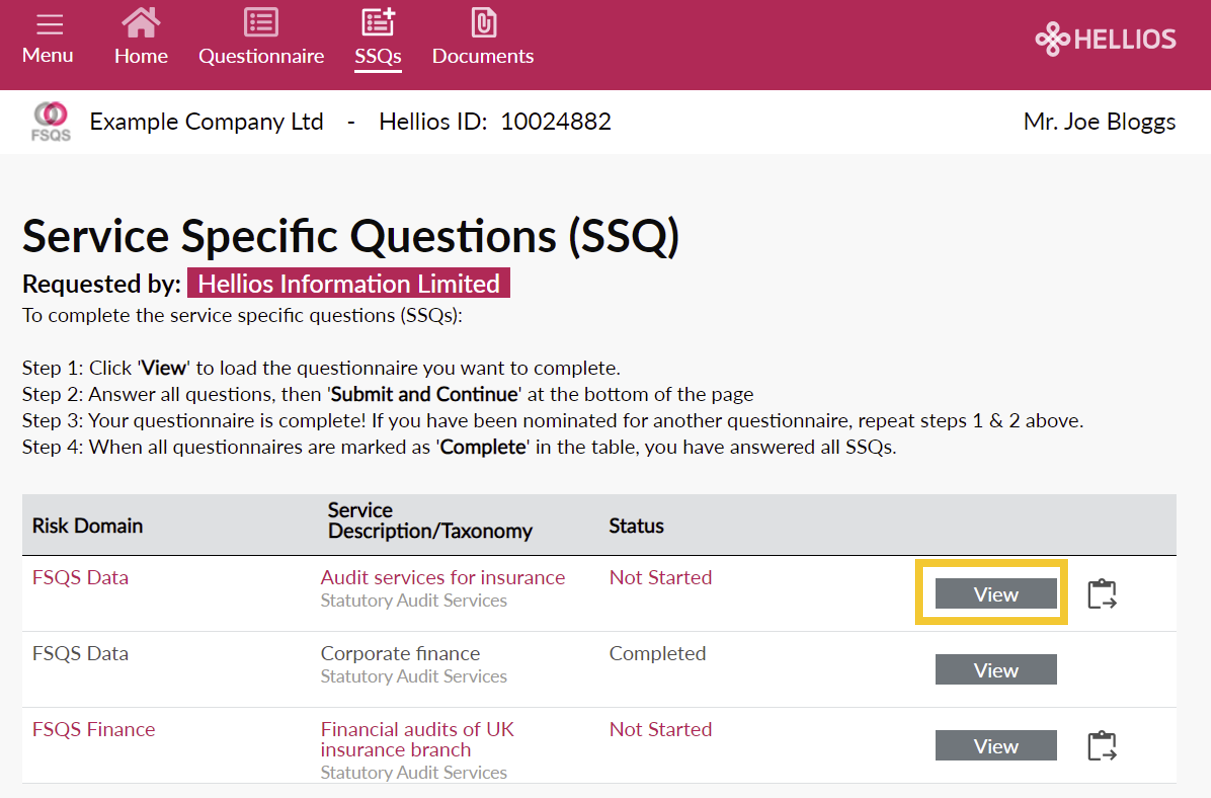Open the Questionnaire list icon

[x=261, y=22]
